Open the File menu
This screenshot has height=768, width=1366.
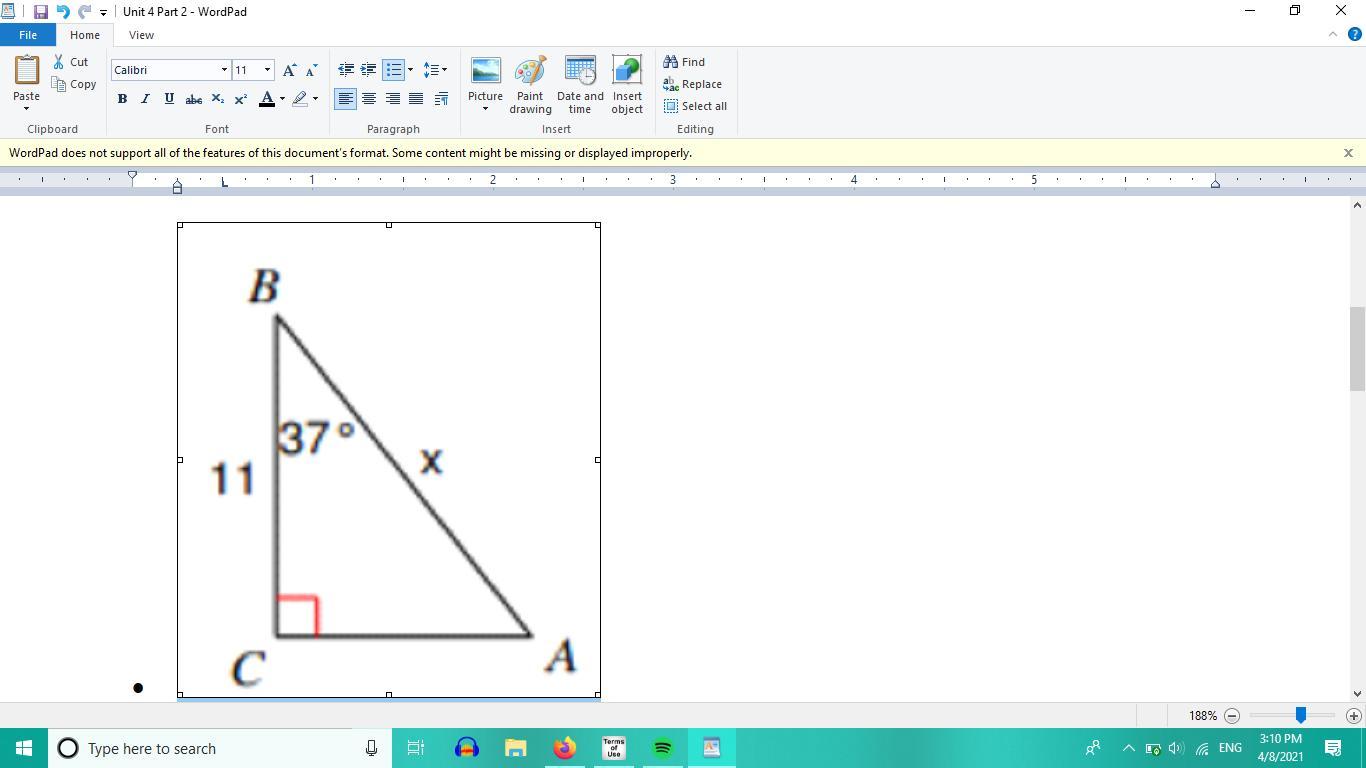pyautogui.click(x=27, y=35)
